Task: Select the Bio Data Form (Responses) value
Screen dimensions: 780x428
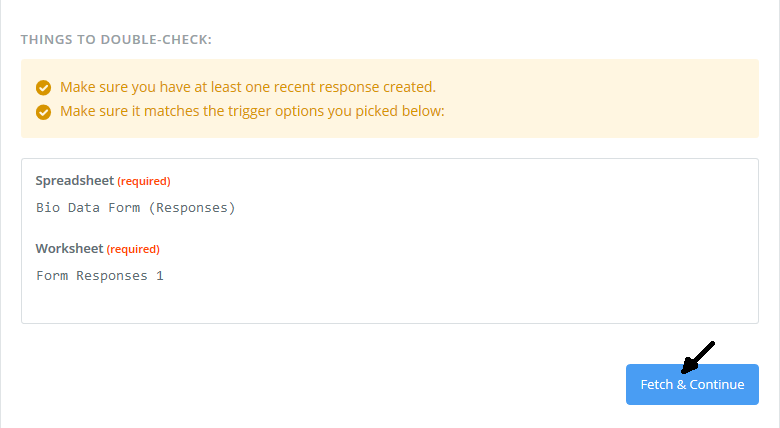Action: coord(135,208)
